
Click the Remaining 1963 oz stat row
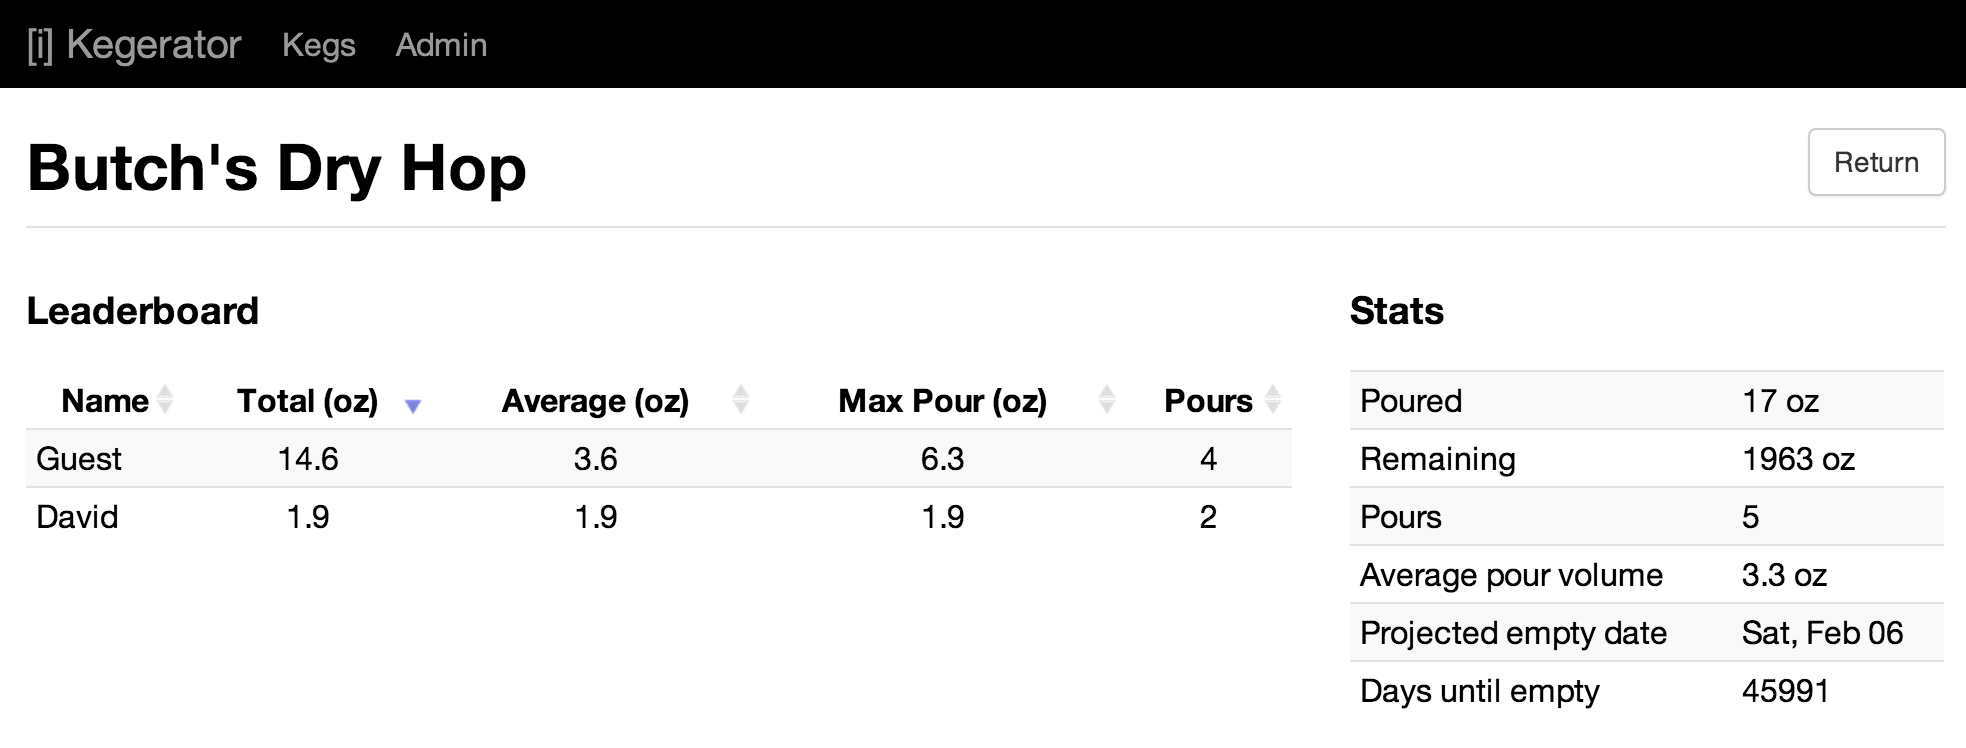pyautogui.click(x=1646, y=459)
